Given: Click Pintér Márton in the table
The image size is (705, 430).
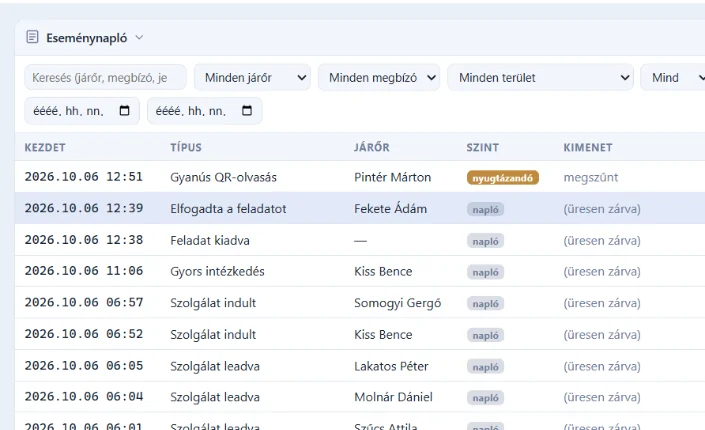Looking at the screenshot, I should click(393, 177).
